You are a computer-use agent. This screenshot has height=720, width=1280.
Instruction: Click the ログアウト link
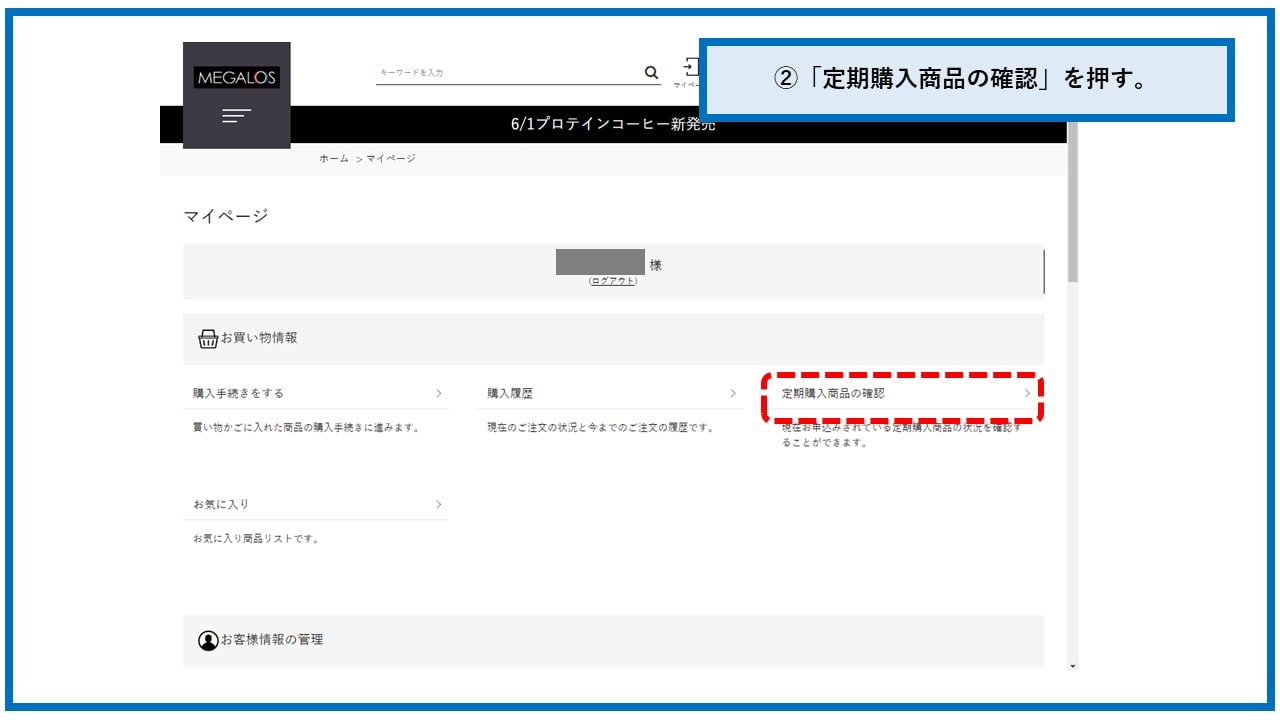612,281
